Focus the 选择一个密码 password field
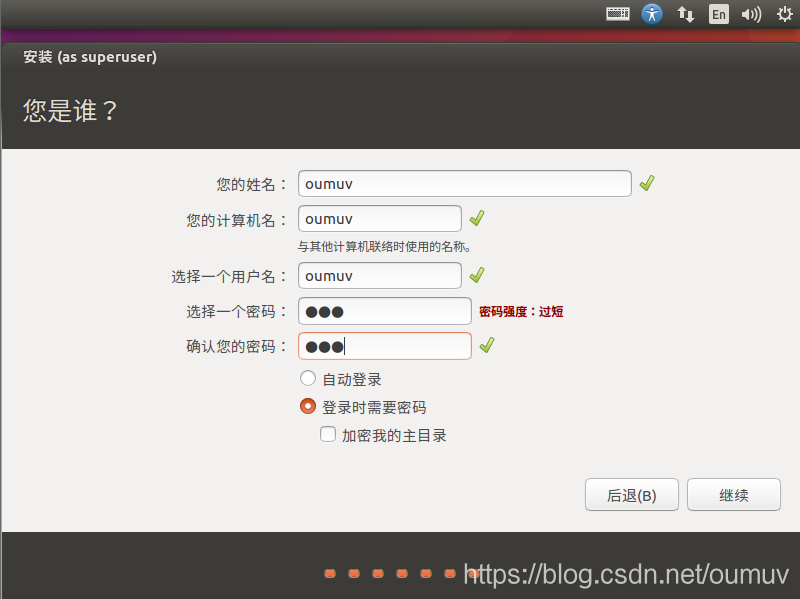This screenshot has height=599, width=800. (x=385, y=311)
